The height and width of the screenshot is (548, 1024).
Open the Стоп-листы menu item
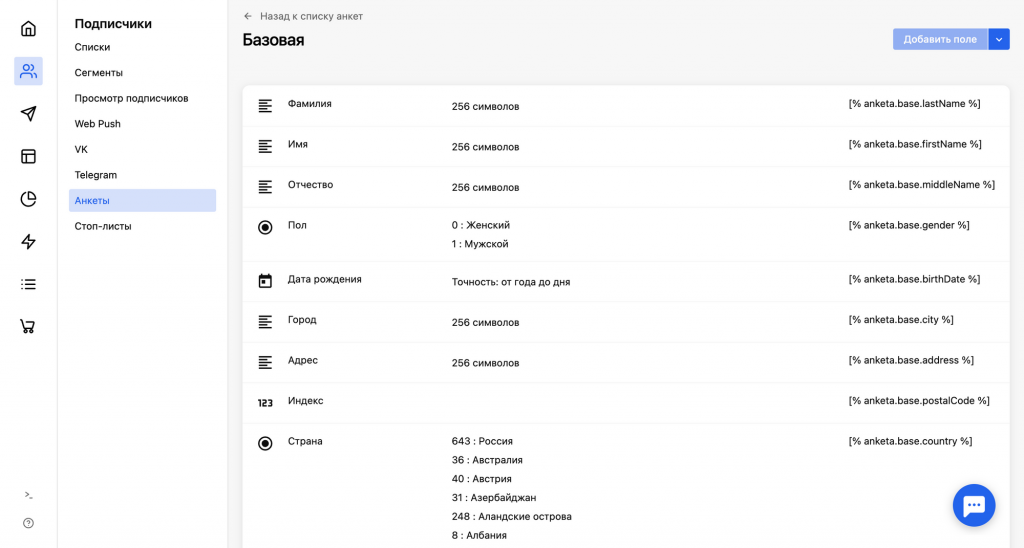103,226
